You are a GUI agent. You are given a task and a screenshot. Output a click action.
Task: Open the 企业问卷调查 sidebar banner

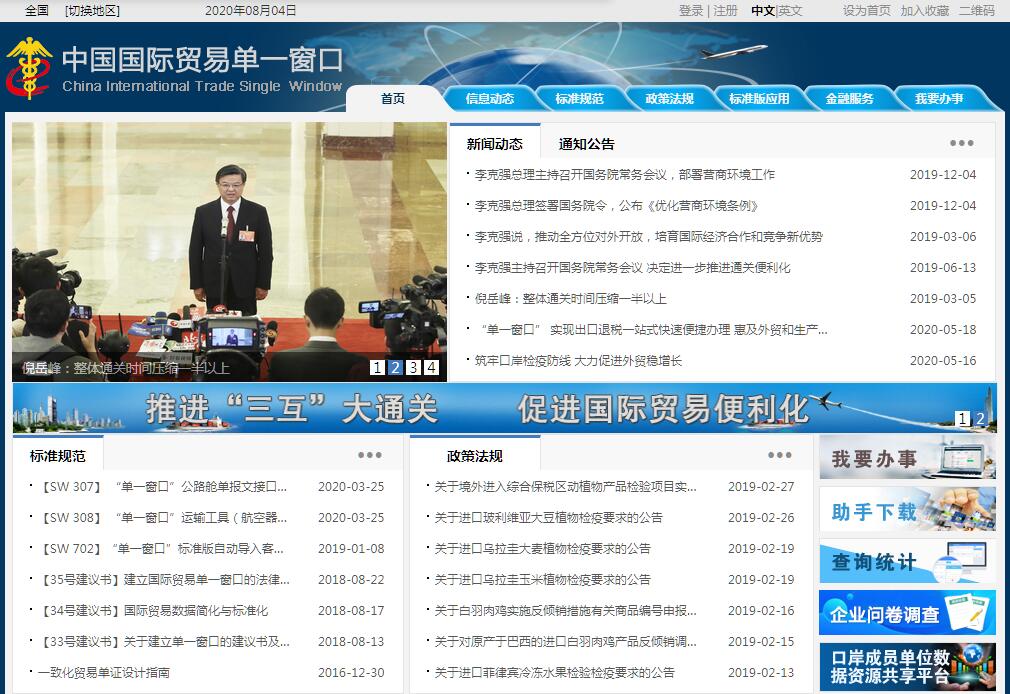point(907,613)
